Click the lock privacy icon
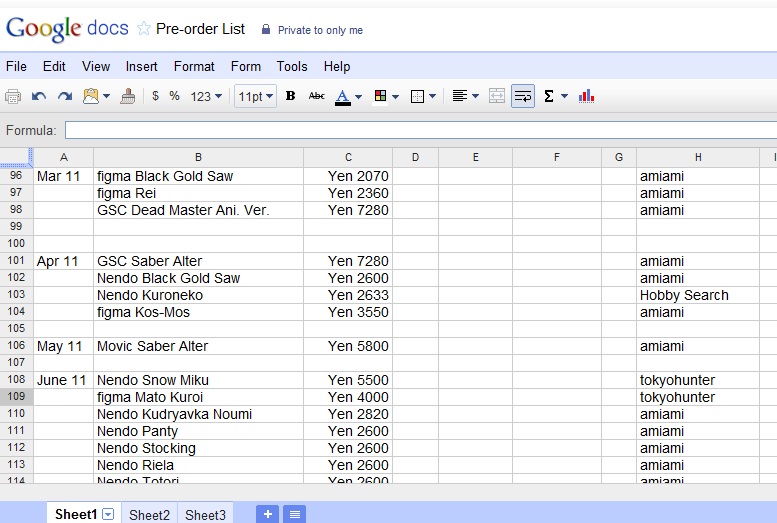 (266, 30)
